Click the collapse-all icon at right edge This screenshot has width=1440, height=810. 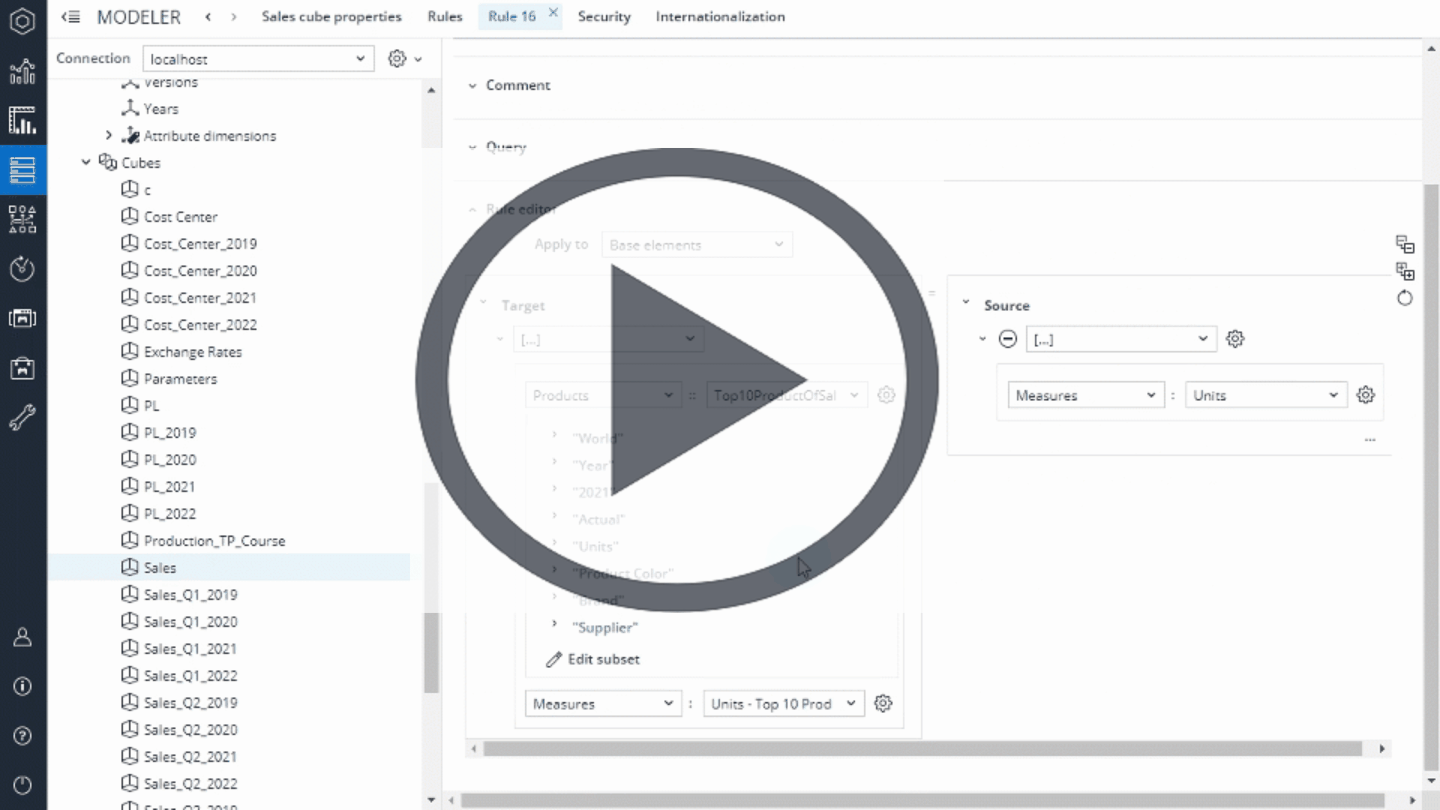pos(1405,245)
